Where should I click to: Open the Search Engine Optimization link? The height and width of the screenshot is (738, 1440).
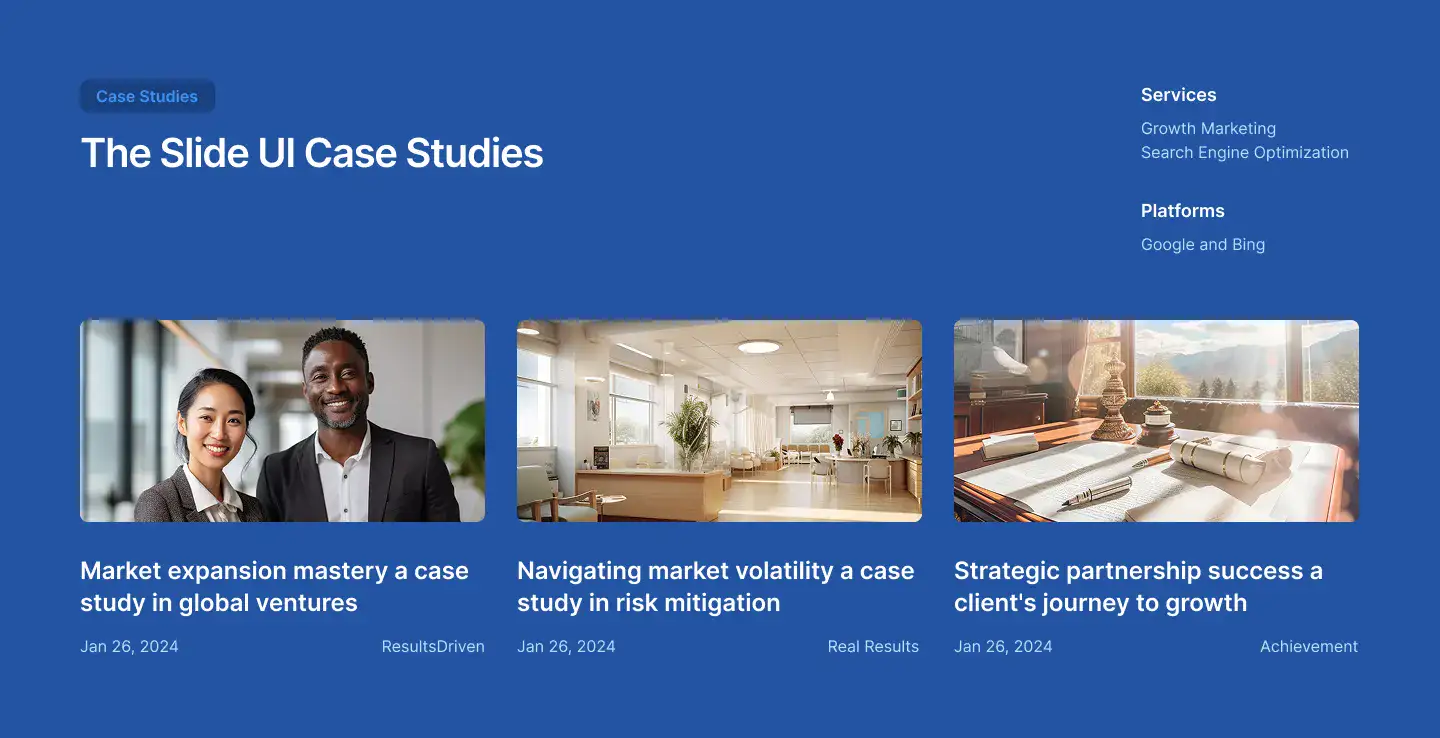pos(1245,152)
